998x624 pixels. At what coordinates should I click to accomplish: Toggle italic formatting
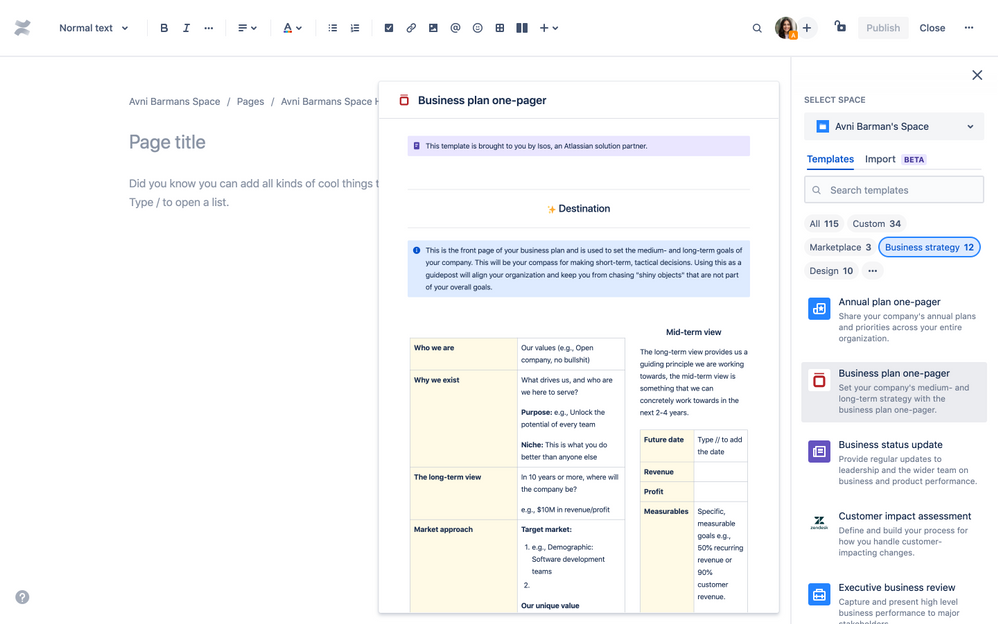[x=186, y=28]
